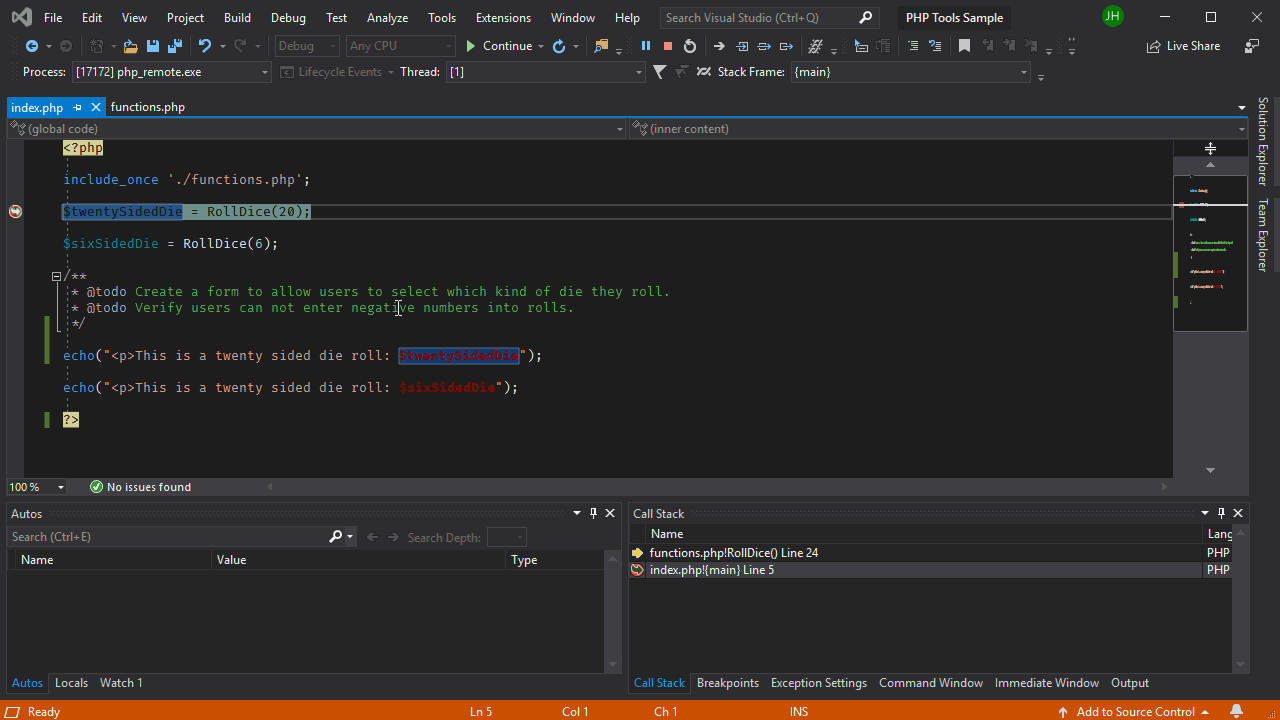This screenshot has height=720, width=1280.
Task: Open the Debug configuration dropdown
Action: 307,46
